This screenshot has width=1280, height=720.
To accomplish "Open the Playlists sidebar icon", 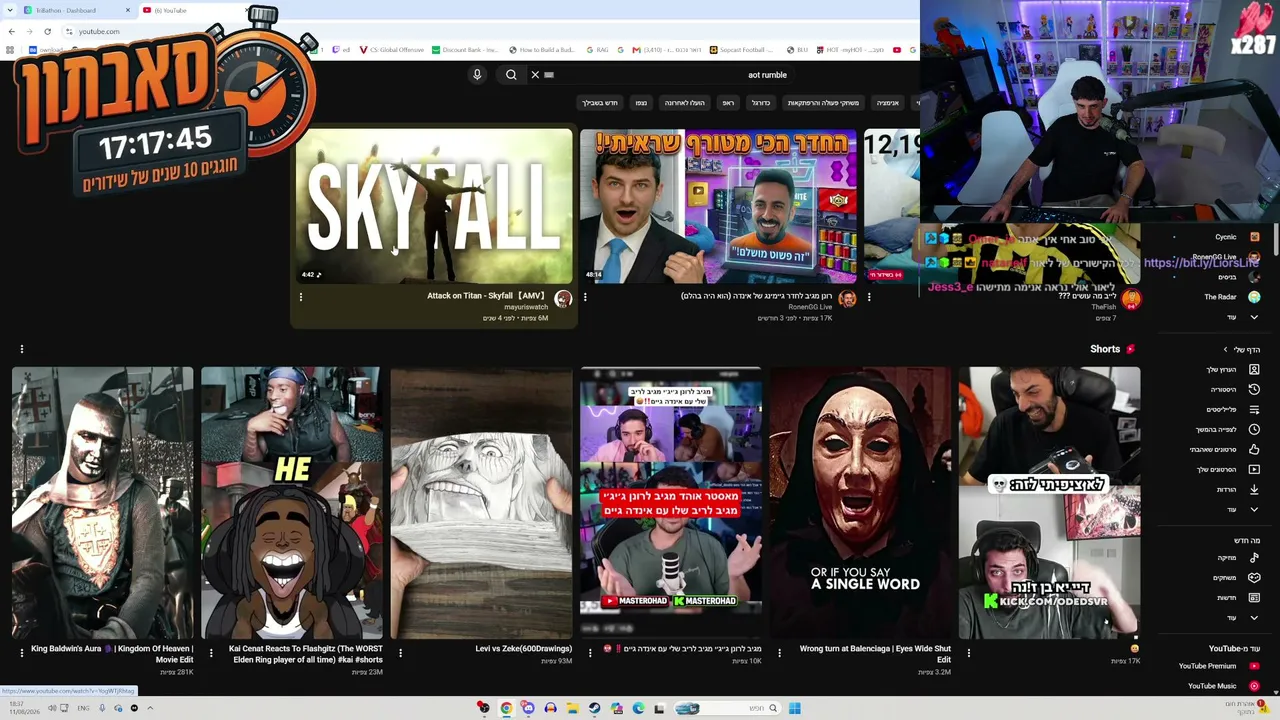I will pos(1254,409).
